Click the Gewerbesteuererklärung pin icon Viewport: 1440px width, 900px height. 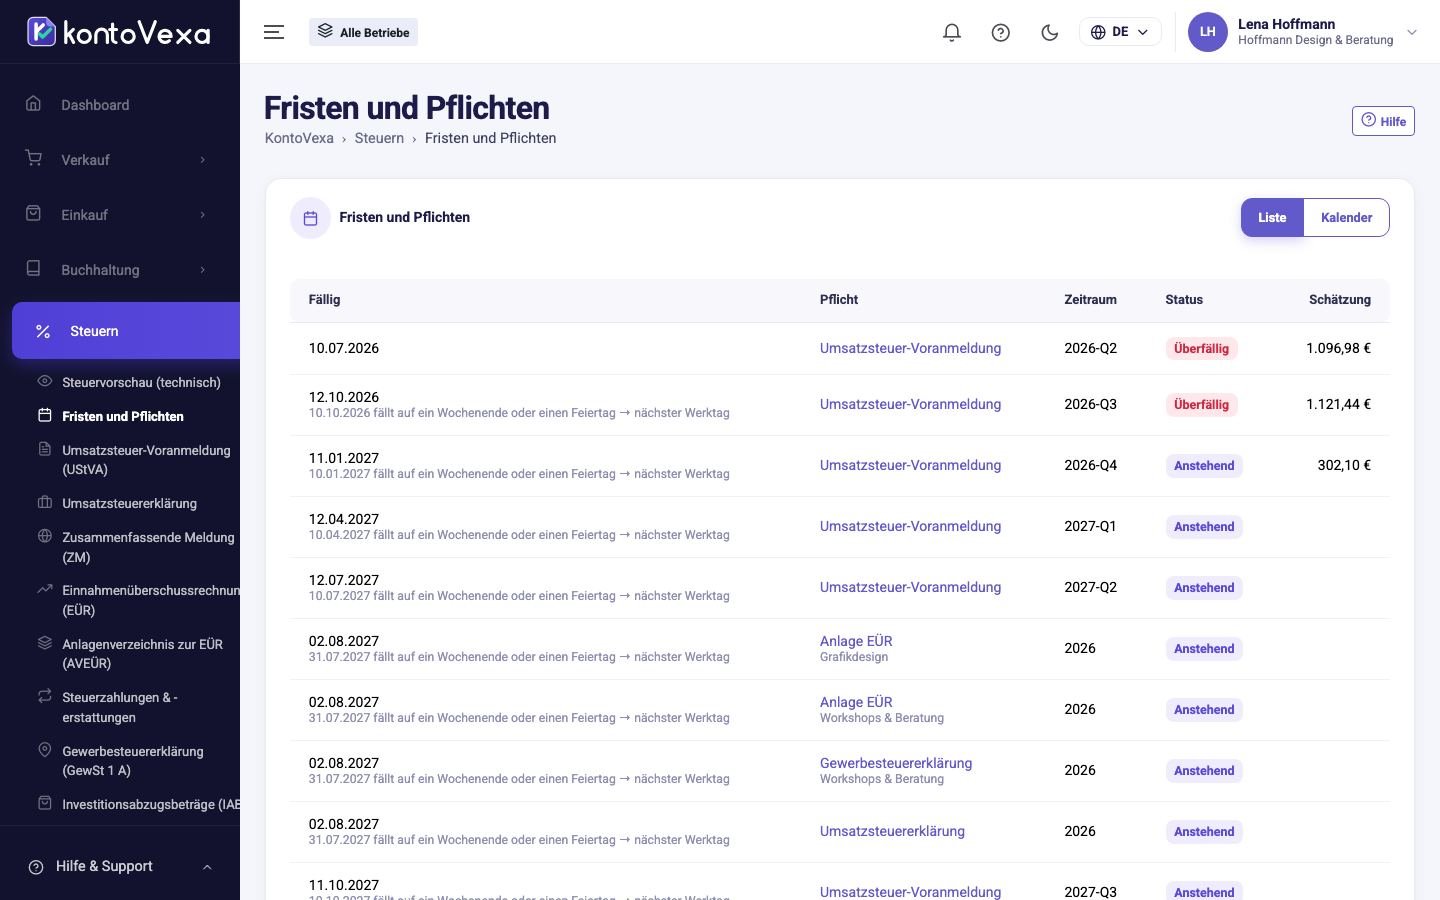(x=44, y=751)
